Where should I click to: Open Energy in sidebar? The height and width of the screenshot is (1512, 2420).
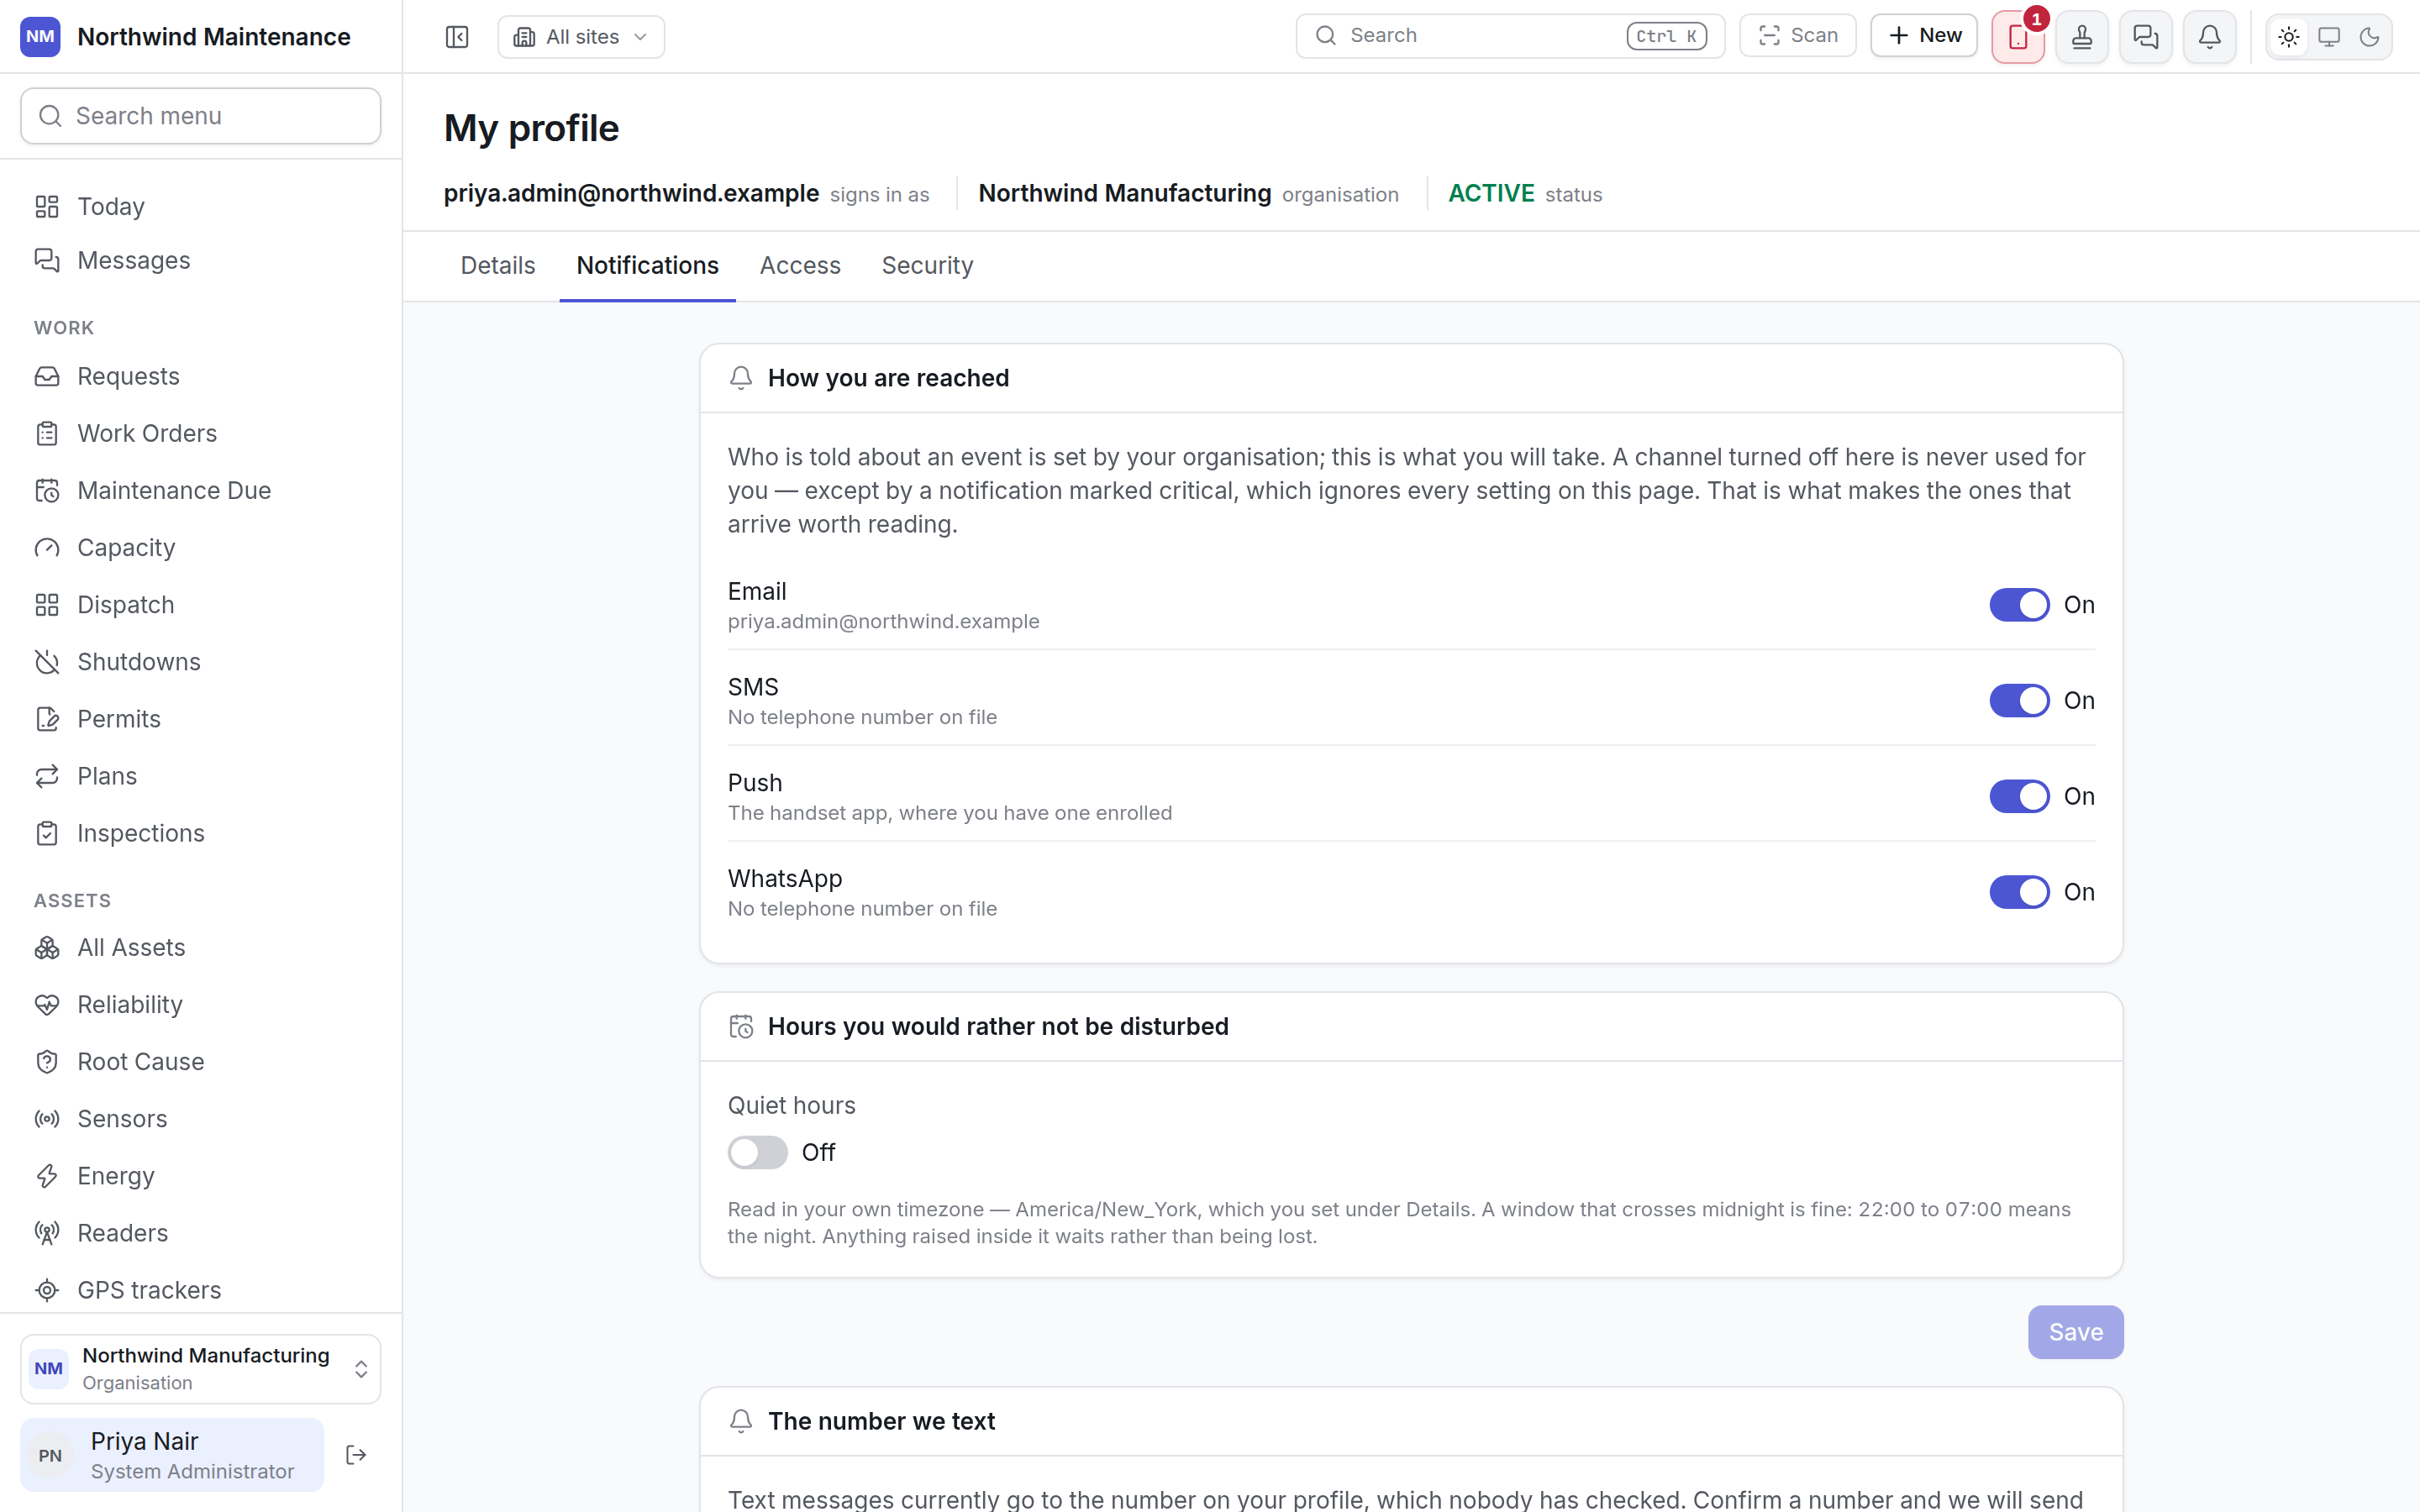point(201,1176)
